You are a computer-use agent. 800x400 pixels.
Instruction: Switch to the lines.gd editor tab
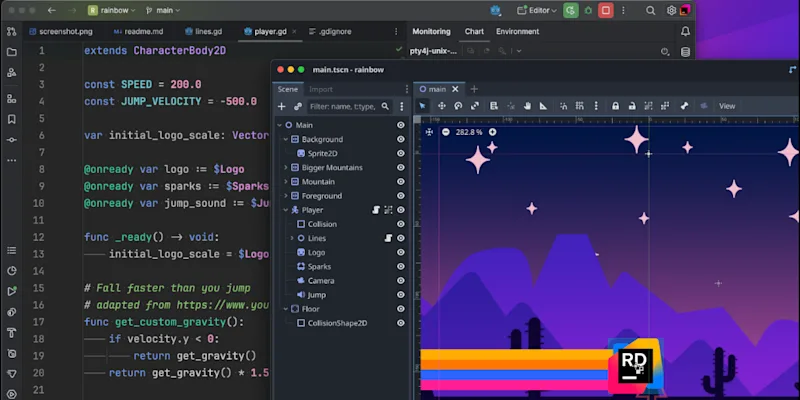[204, 32]
